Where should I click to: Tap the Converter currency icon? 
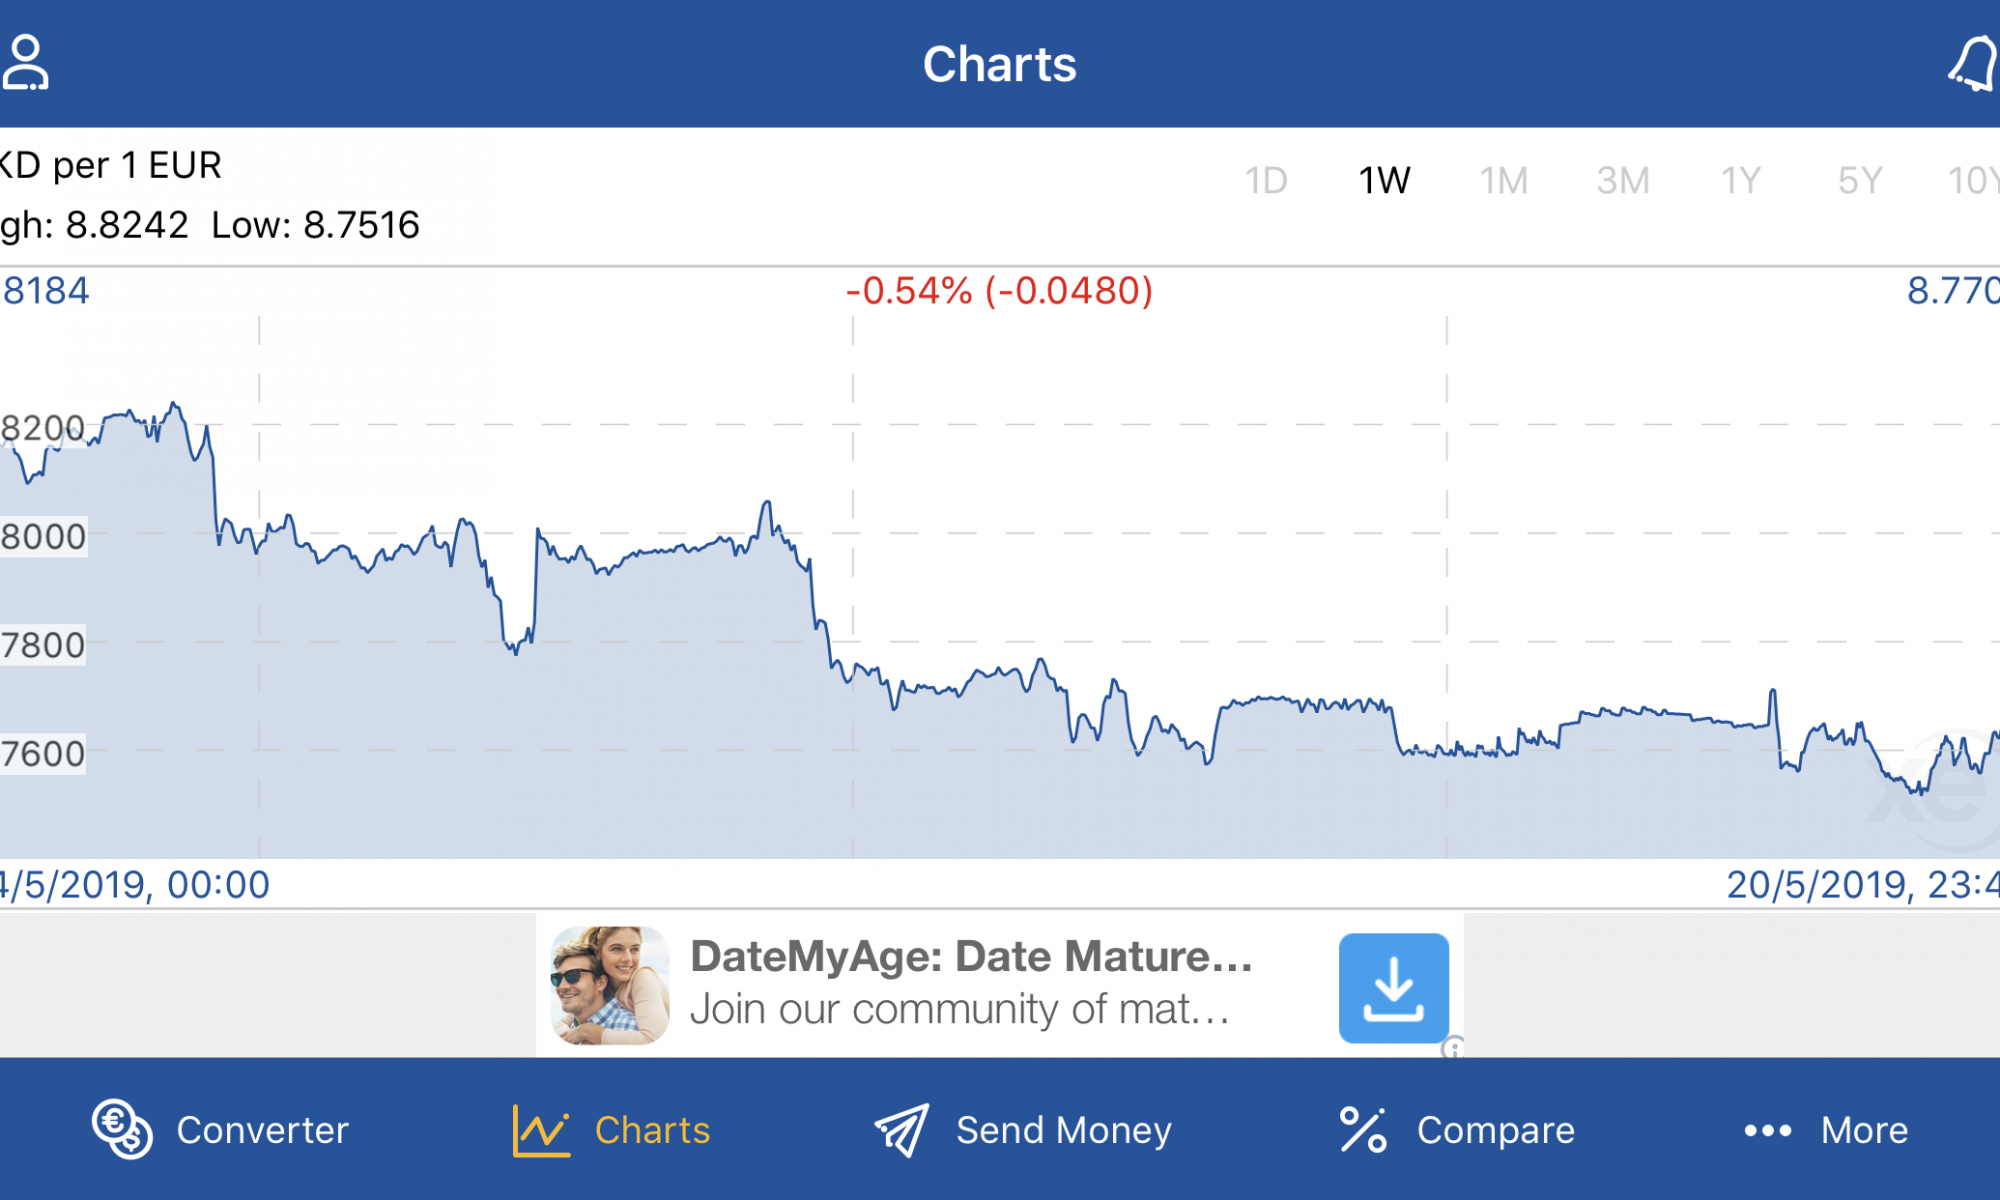pos(122,1129)
